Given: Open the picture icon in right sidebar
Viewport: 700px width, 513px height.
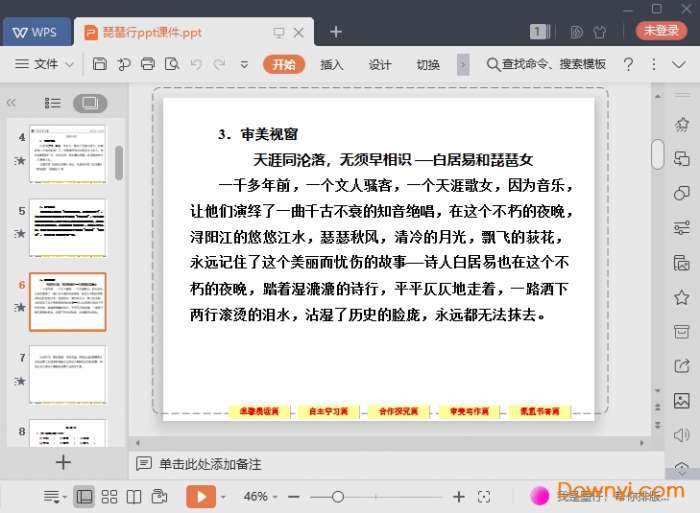Looking at the screenshot, I should pos(682,401).
